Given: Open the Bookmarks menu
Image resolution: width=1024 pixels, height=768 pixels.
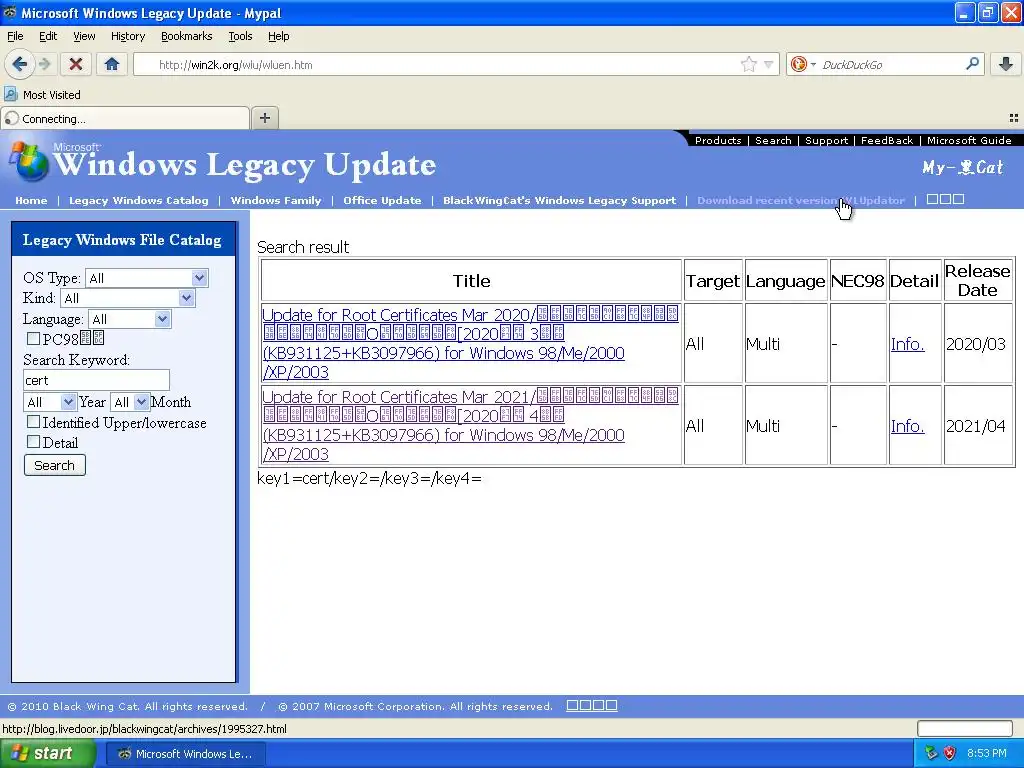Looking at the screenshot, I should [x=186, y=36].
